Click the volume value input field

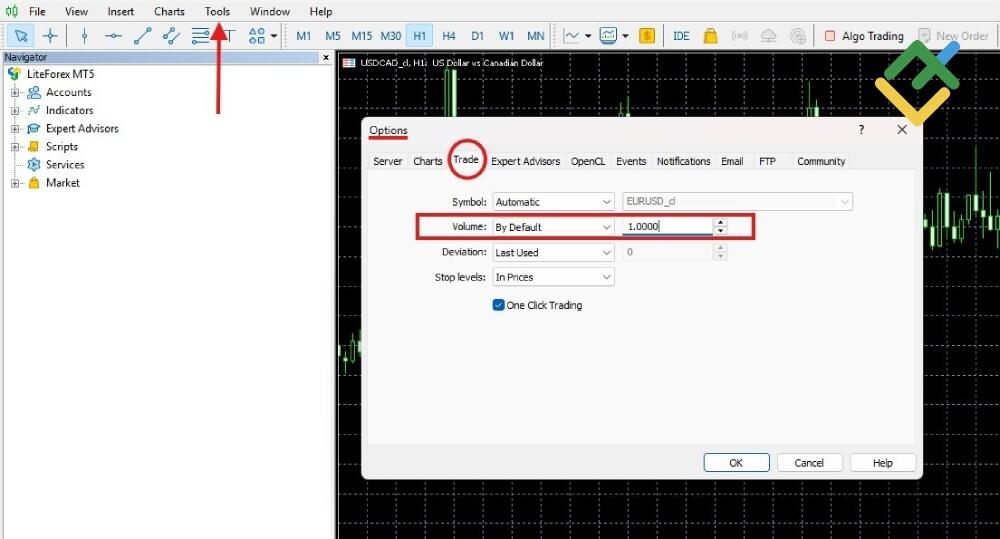(667, 227)
